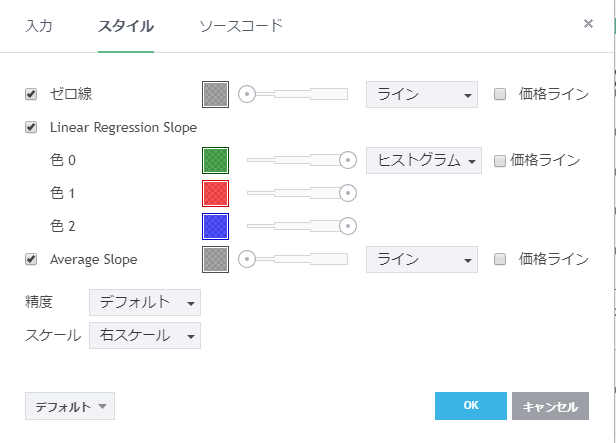Open the green 色 0 color swatch

(x=215, y=159)
